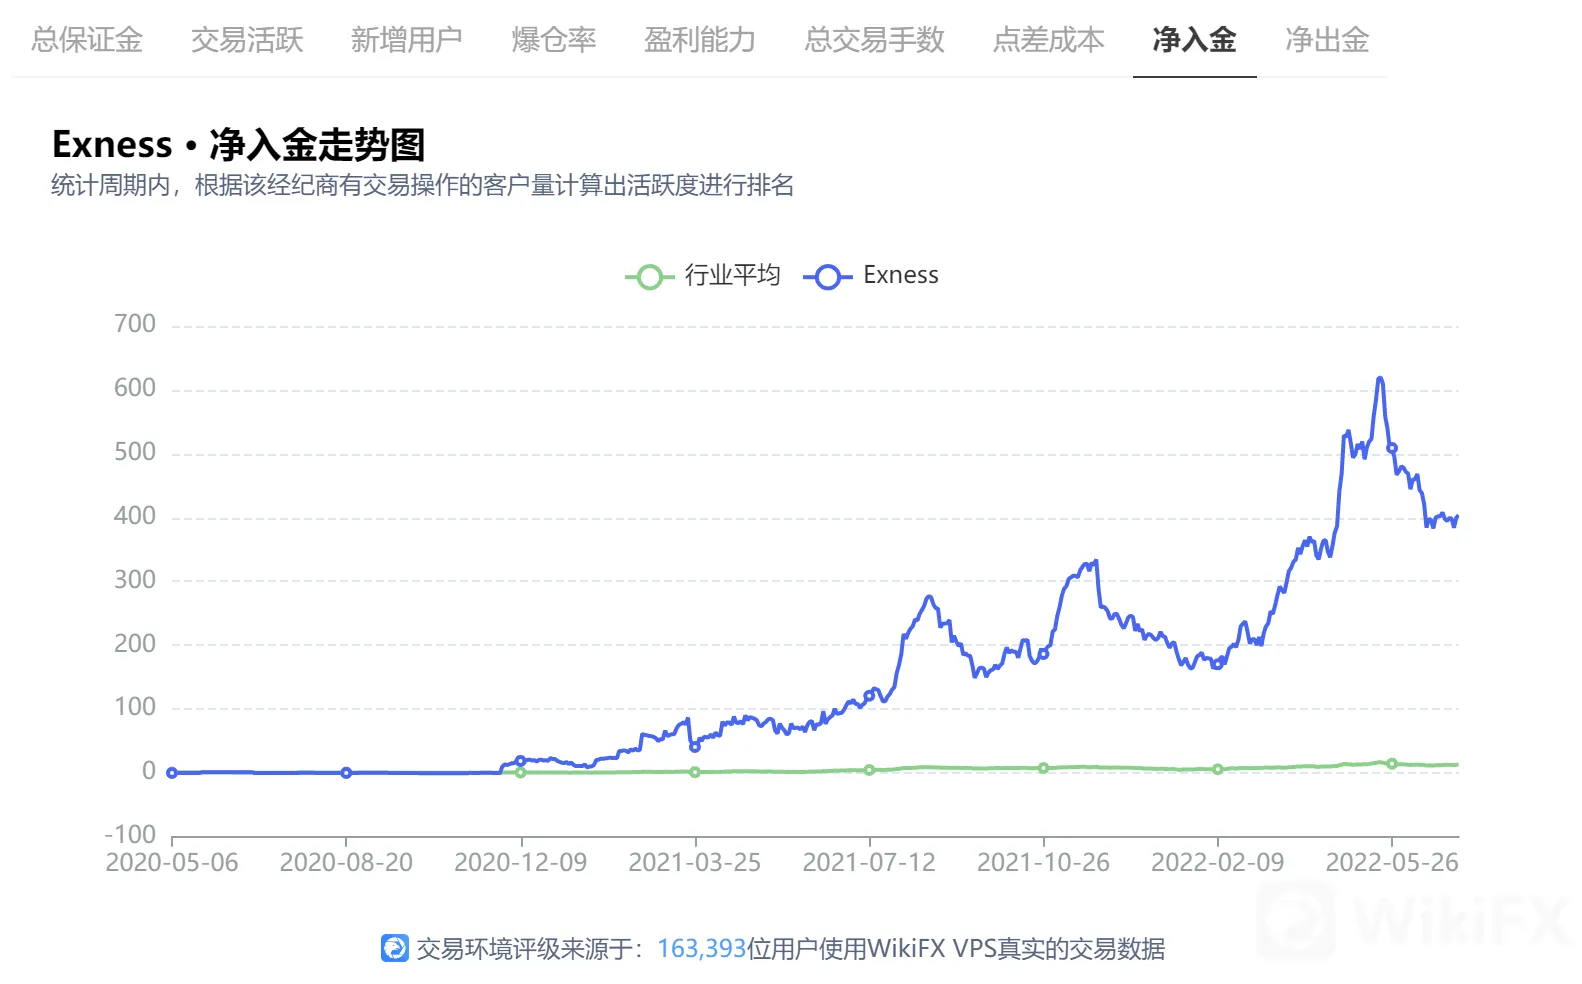Image resolution: width=1582 pixels, height=984 pixels.
Task: Click the y-axis value -100
Action: pos(131,835)
